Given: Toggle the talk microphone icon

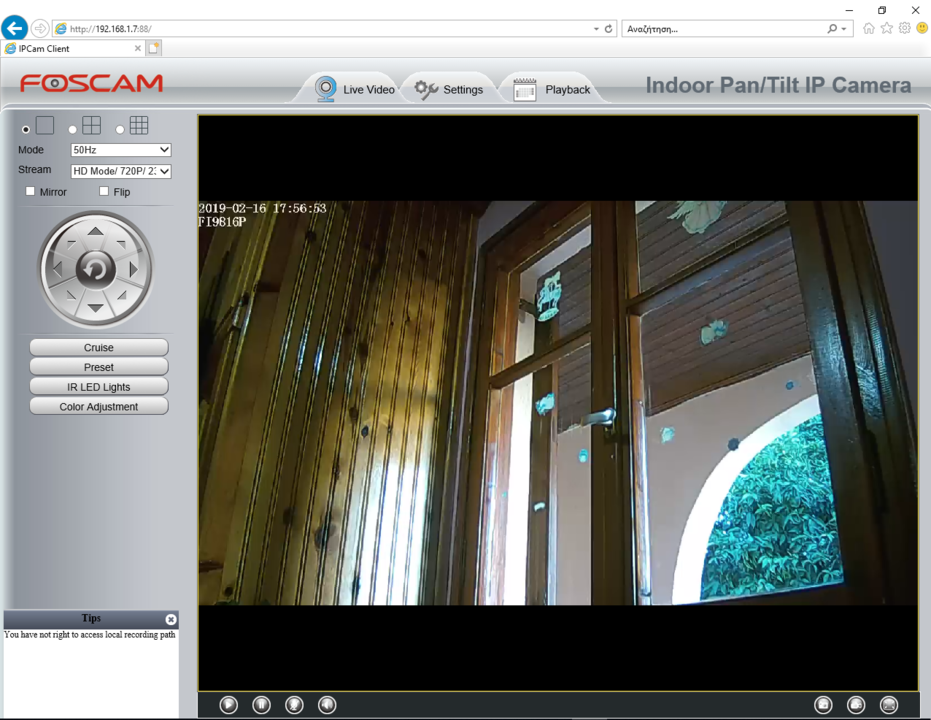Looking at the screenshot, I should tap(294, 705).
